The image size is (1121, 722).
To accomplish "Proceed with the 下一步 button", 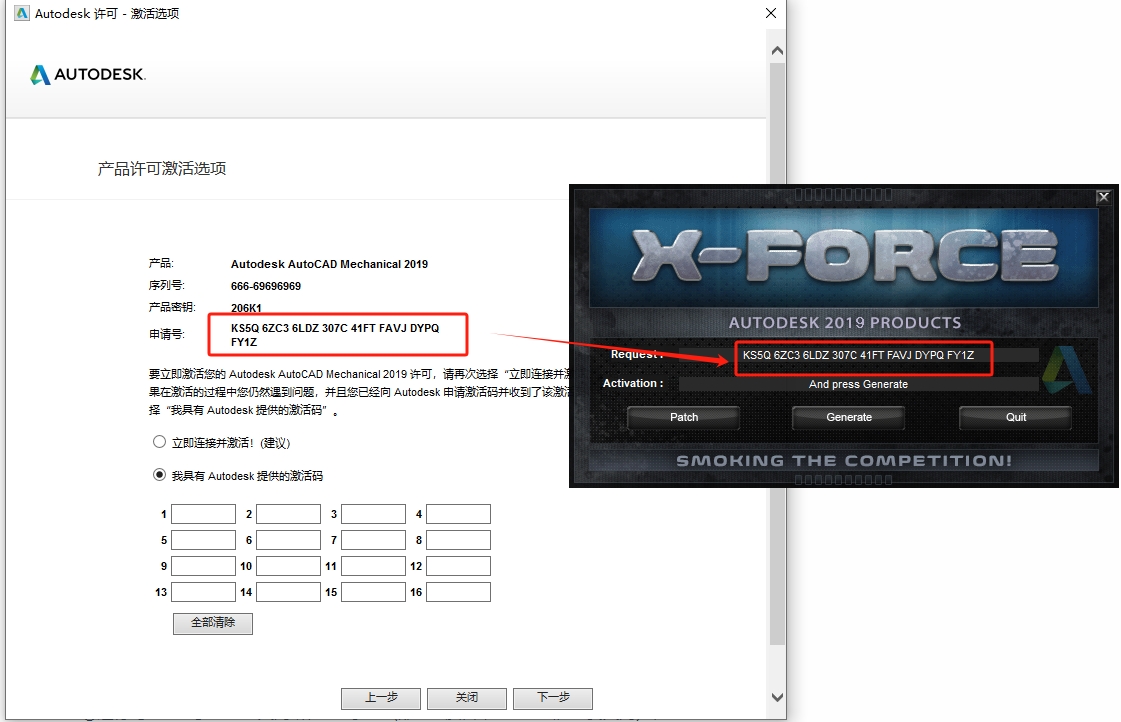I will [x=553, y=698].
